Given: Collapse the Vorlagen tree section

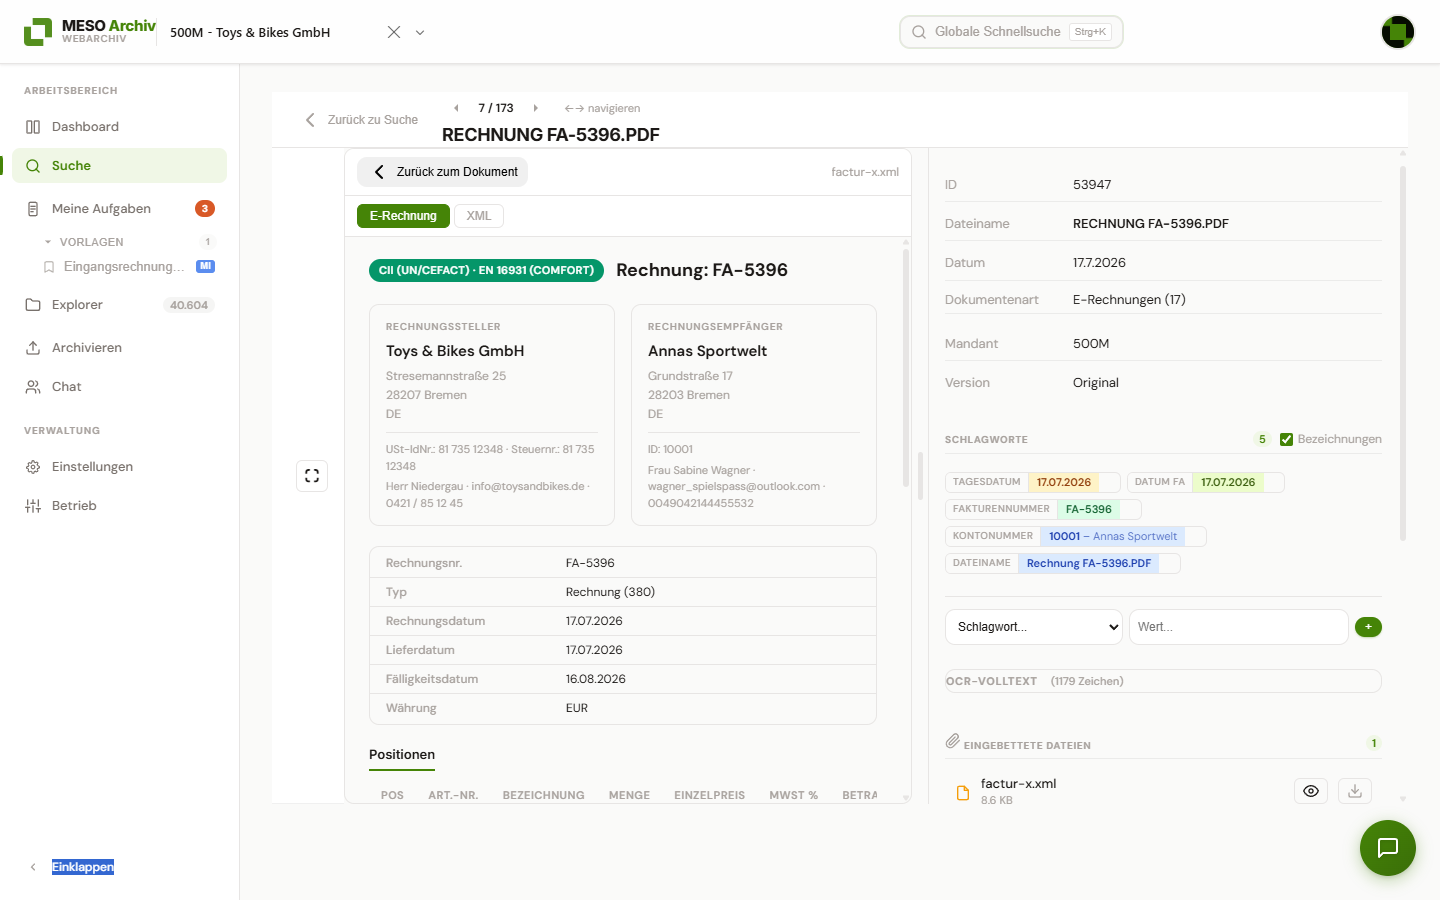Looking at the screenshot, I should click(x=48, y=242).
